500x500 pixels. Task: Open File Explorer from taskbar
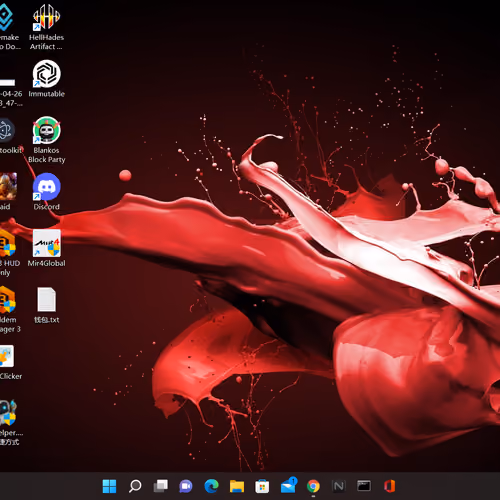[237, 486]
